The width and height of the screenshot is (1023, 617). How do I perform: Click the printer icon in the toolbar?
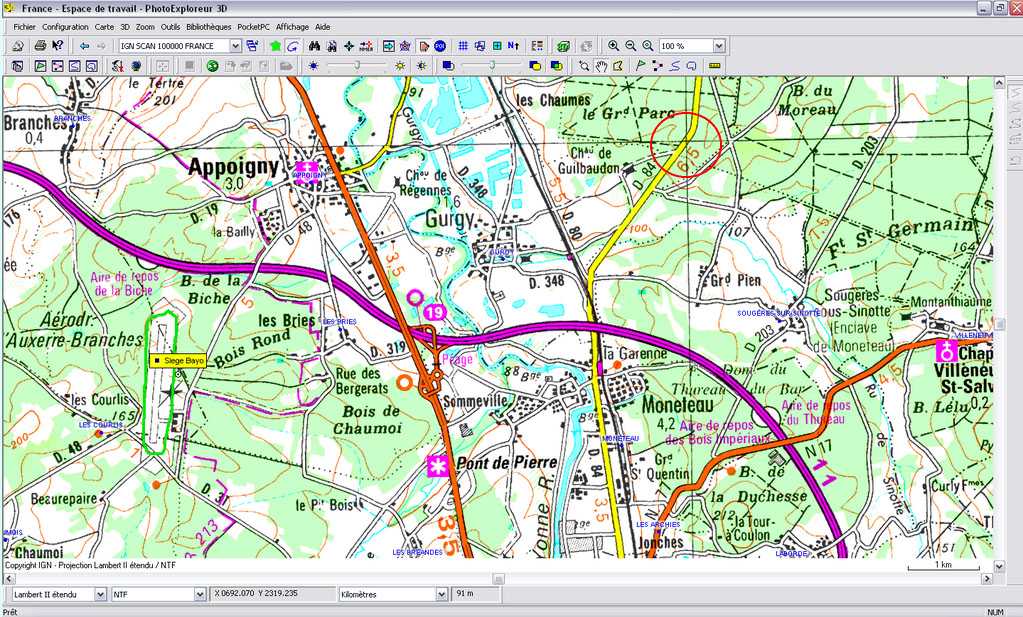40,46
